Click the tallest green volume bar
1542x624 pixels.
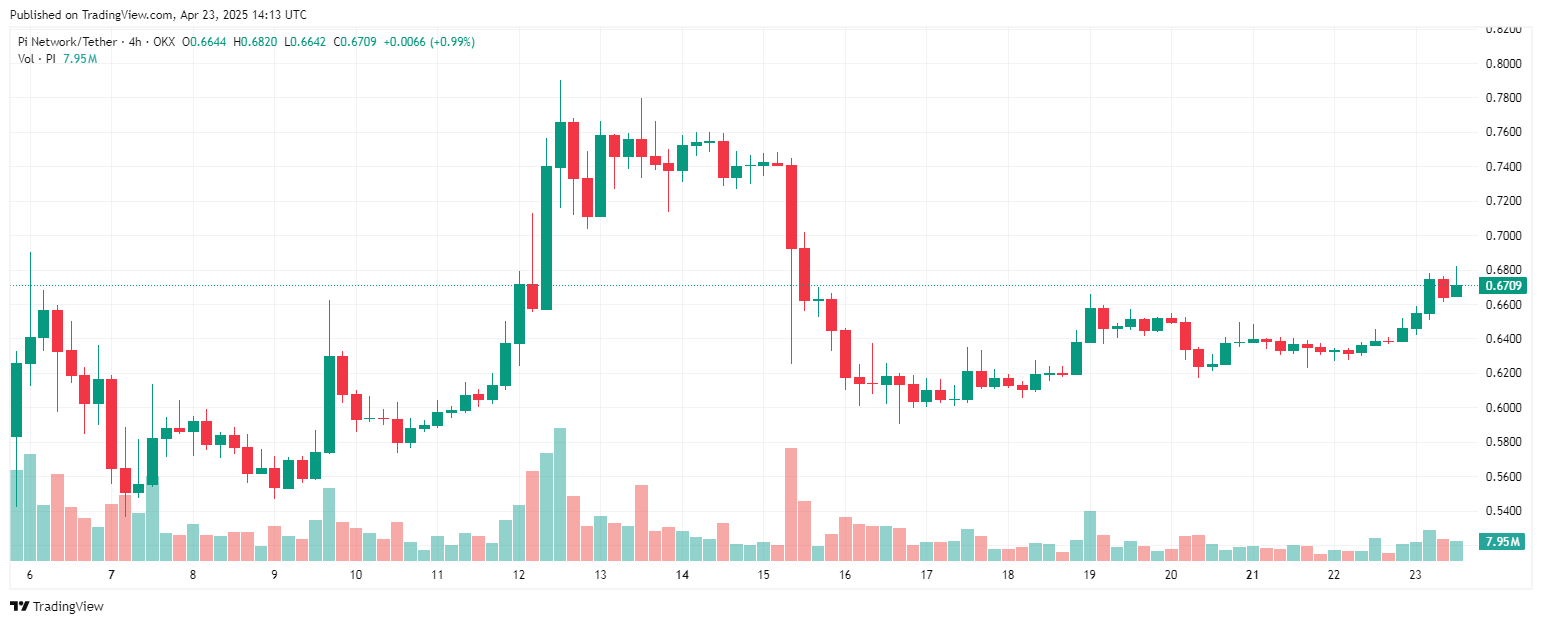pos(560,495)
